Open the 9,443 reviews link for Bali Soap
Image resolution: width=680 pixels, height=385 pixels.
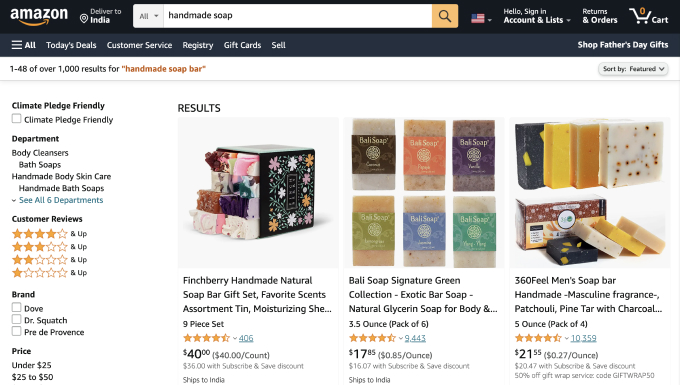coord(415,338)
